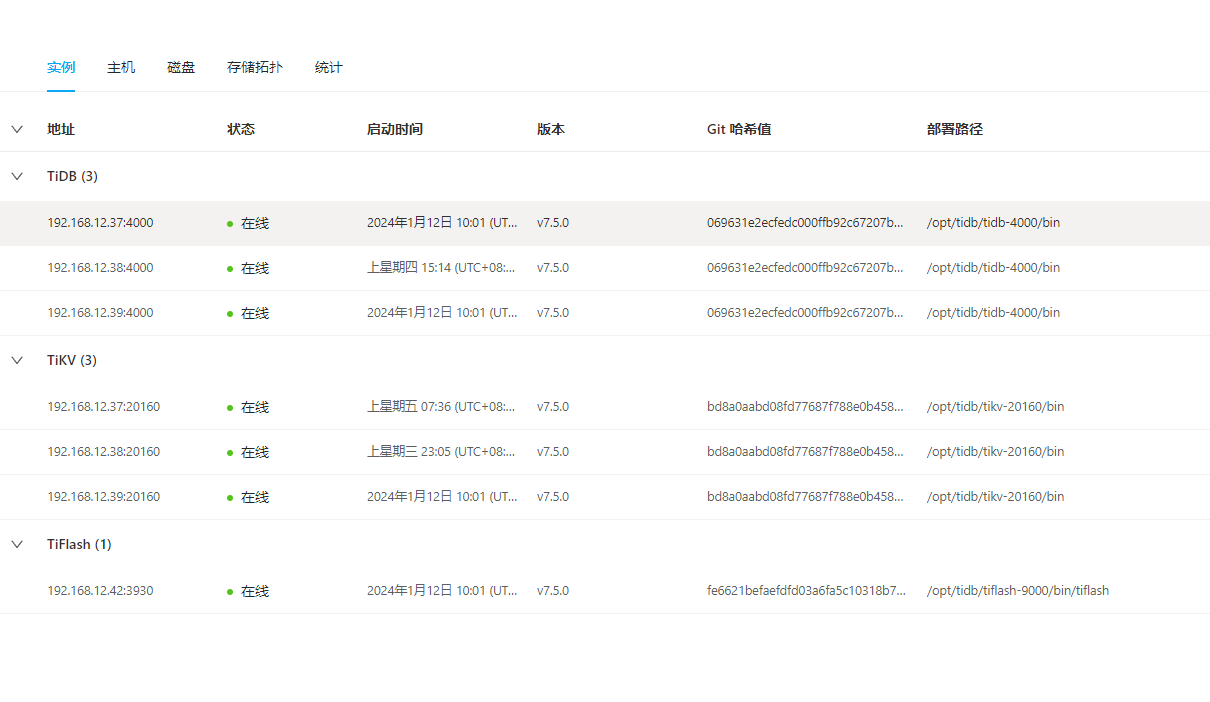Click path /opt/tidb/tiflash-9000/bin/tiflash
1210x702 pixels.
pos(1018,591)
